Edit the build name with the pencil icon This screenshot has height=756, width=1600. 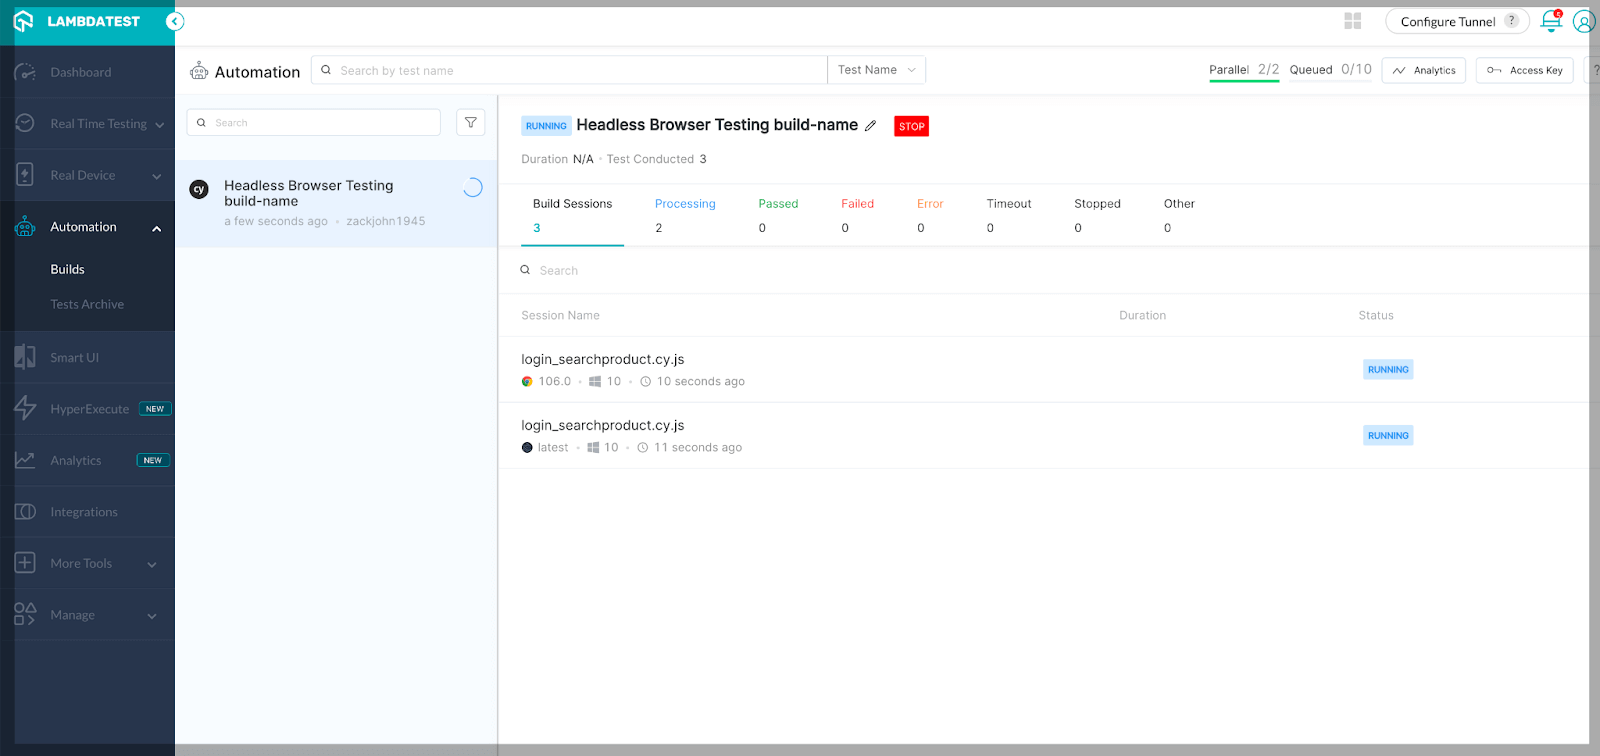pyautogui.click(x=871, y=126)
